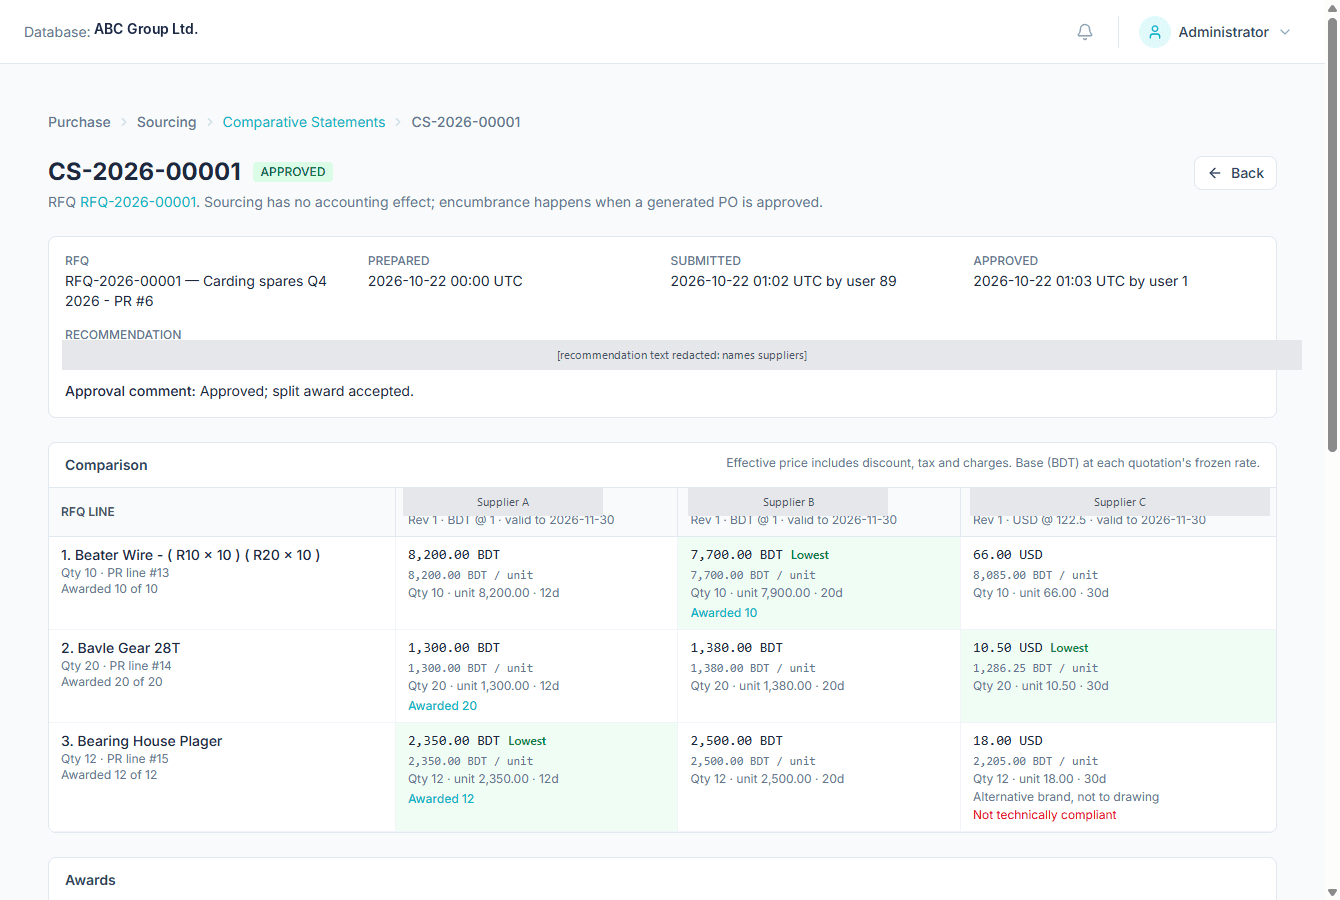Select the Bearing House Plager line
Screen dimensions: 1340x900
pos(141,741)
